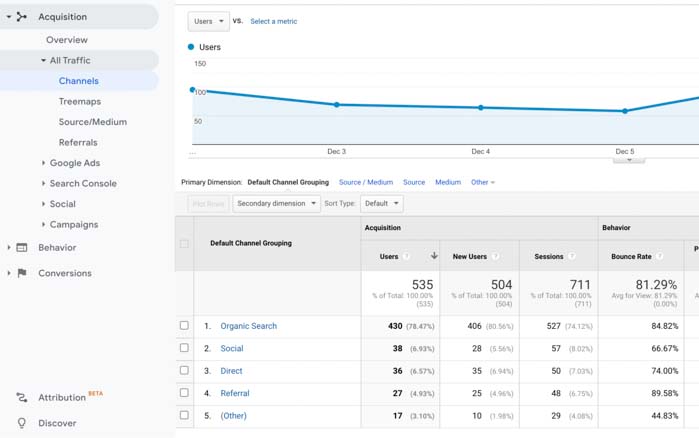Viewport: 699px width, 438px height.
Task: Open the (Other) channel link
Action: (x=234, y=416)
